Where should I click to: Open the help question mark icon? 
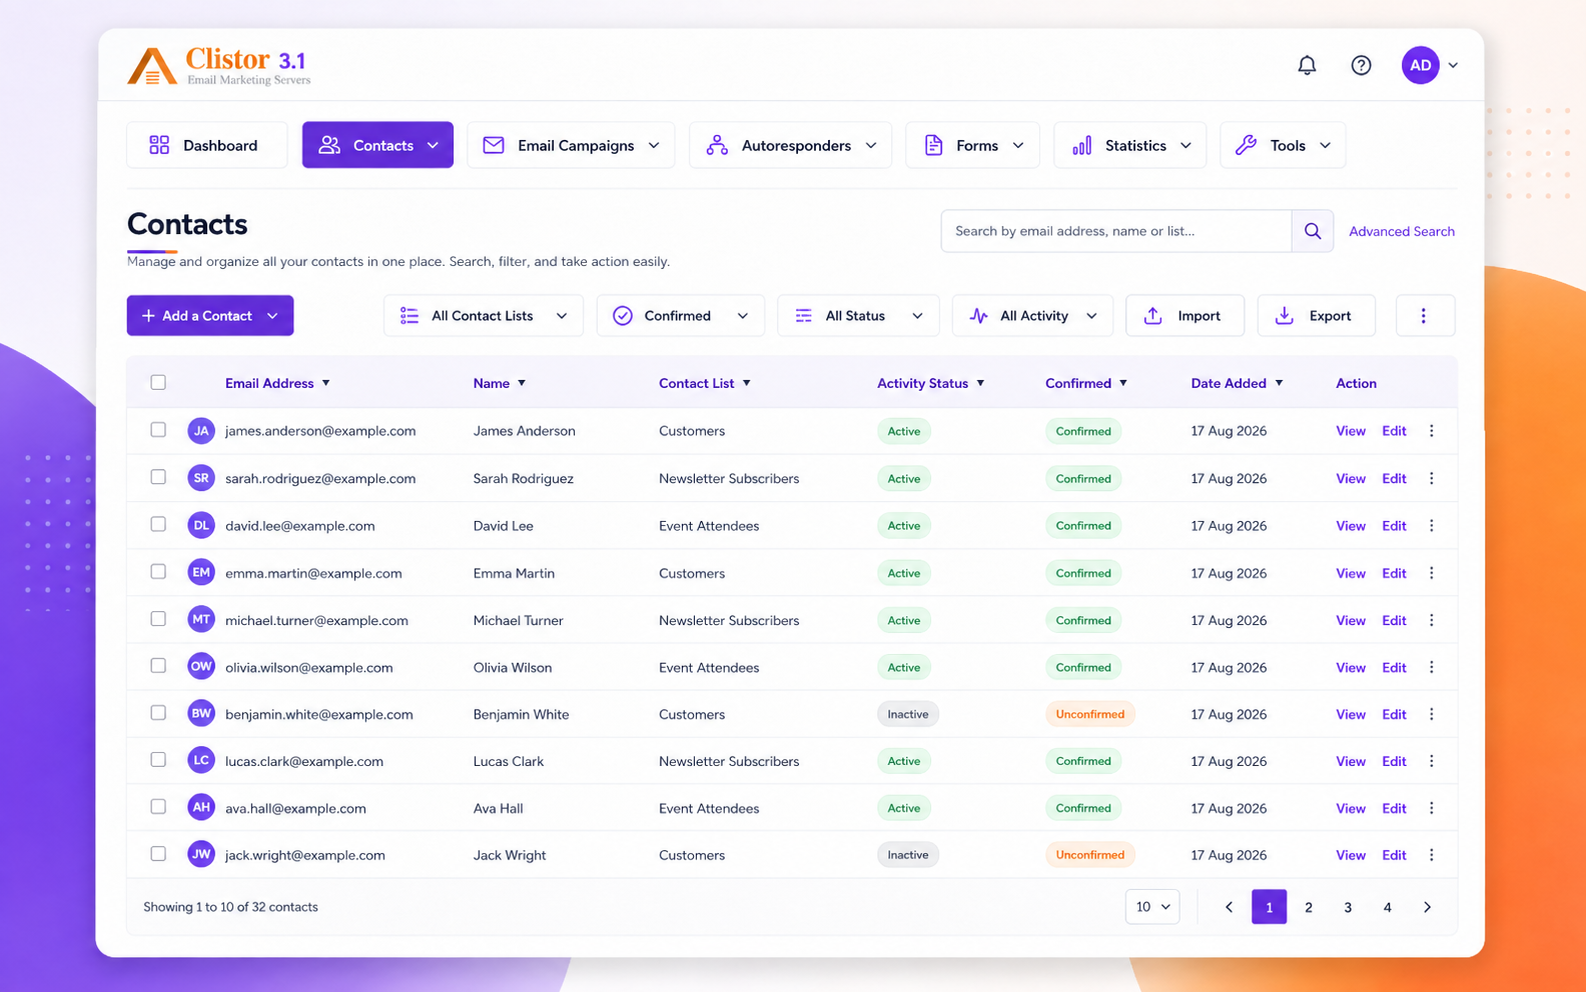tap(1360, 65)
